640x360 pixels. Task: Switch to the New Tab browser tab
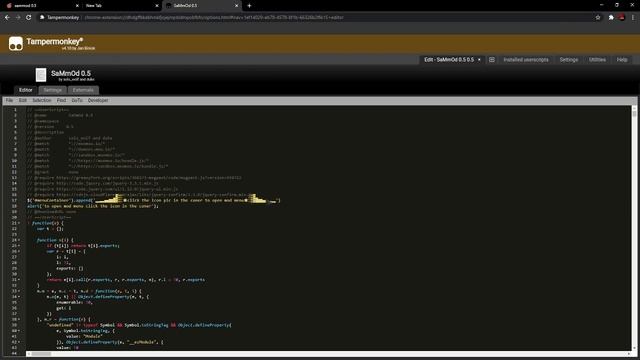(x=121, y=6)
